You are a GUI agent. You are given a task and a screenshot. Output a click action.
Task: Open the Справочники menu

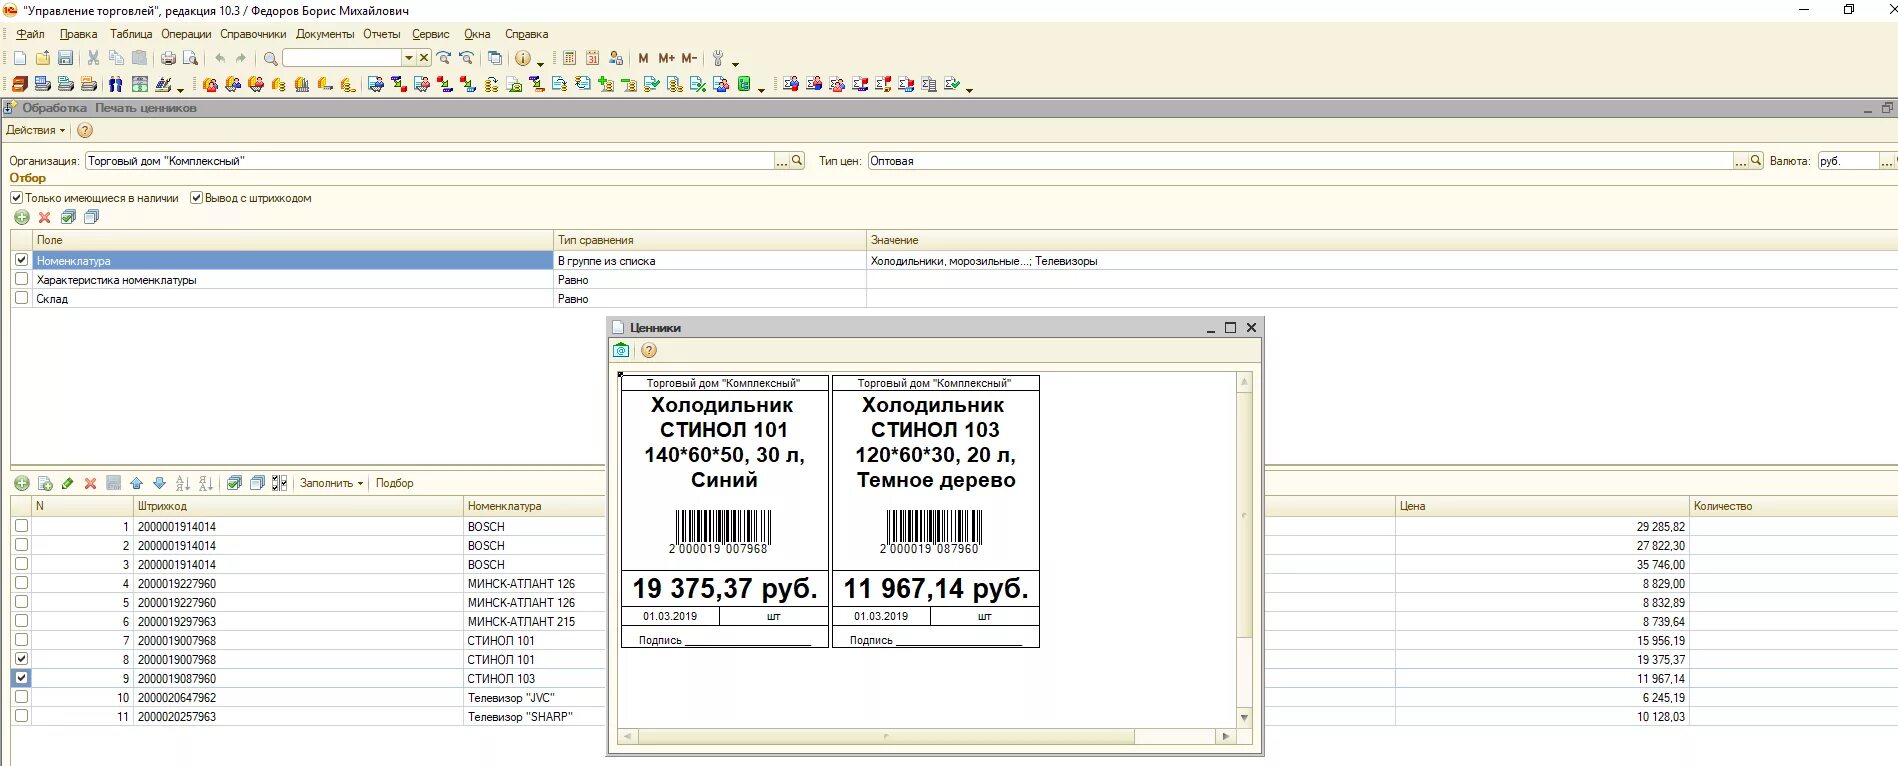click(253, 34)
